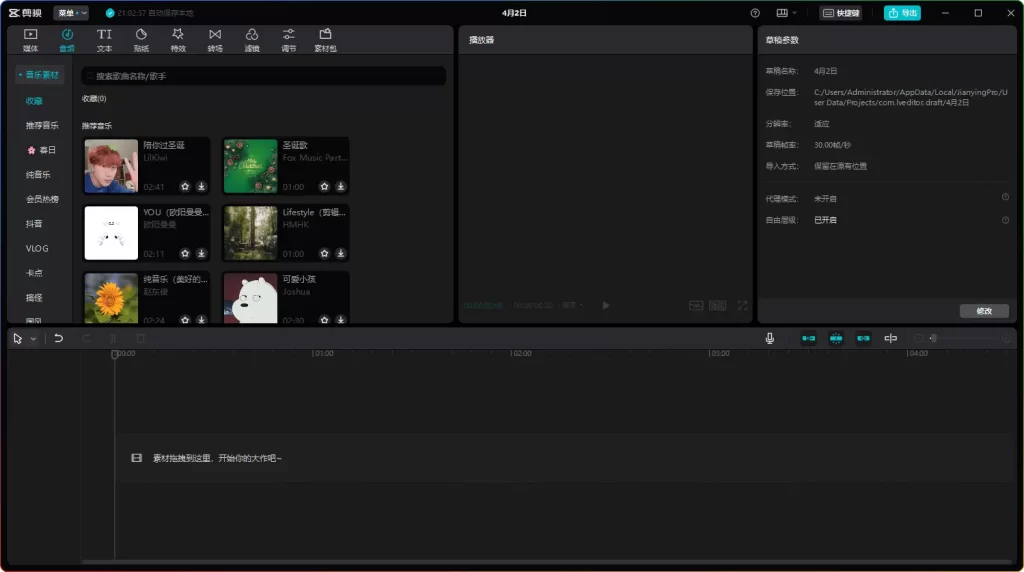Image resolution: width=1024 pixels, height=572 pixels.
Task: Open the 特效 effects tab
Action: point(178,40)
